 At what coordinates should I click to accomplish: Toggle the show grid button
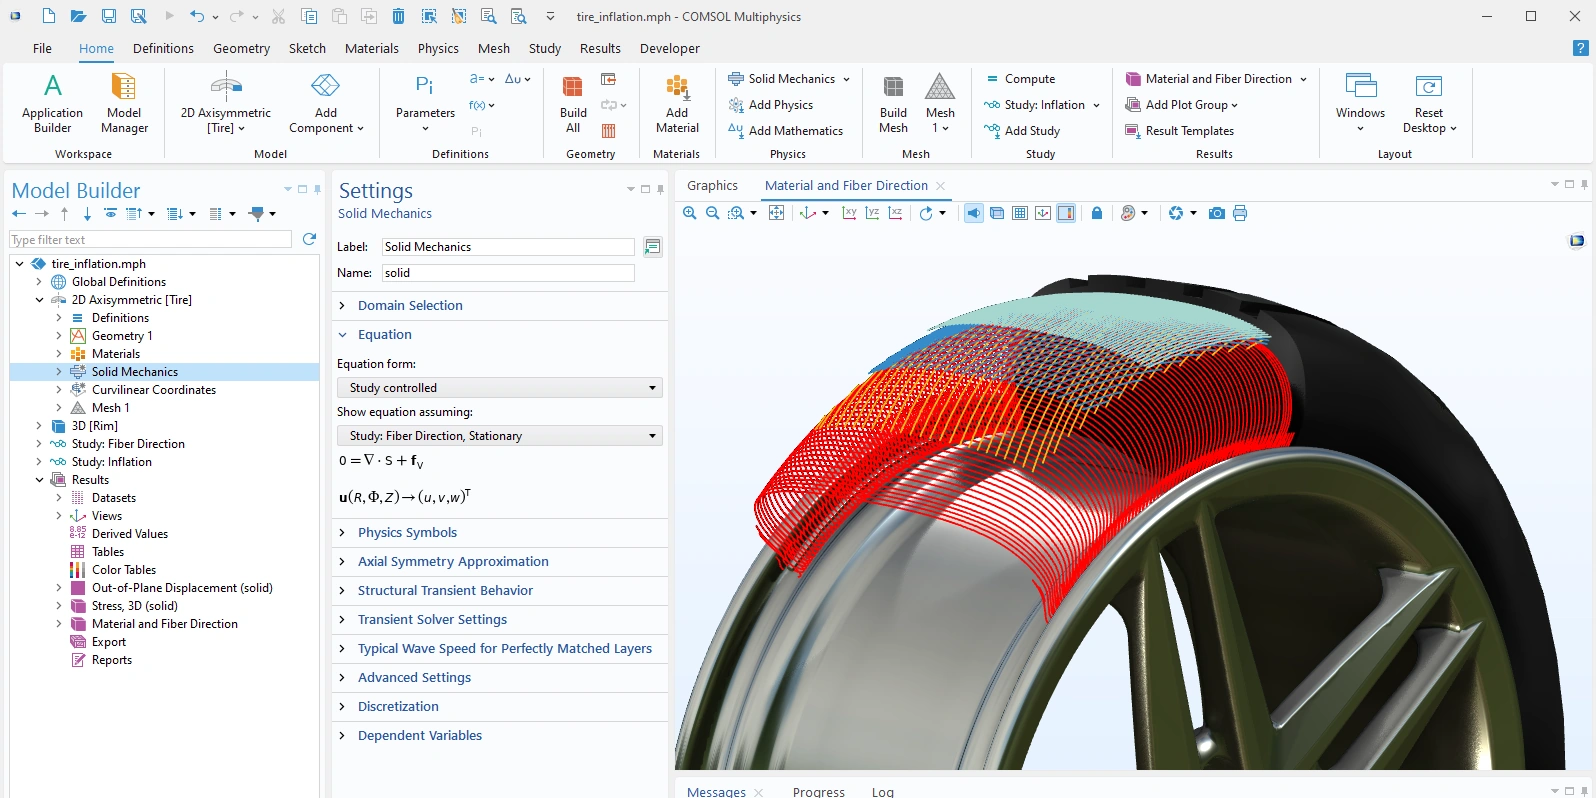point(1020,213)
